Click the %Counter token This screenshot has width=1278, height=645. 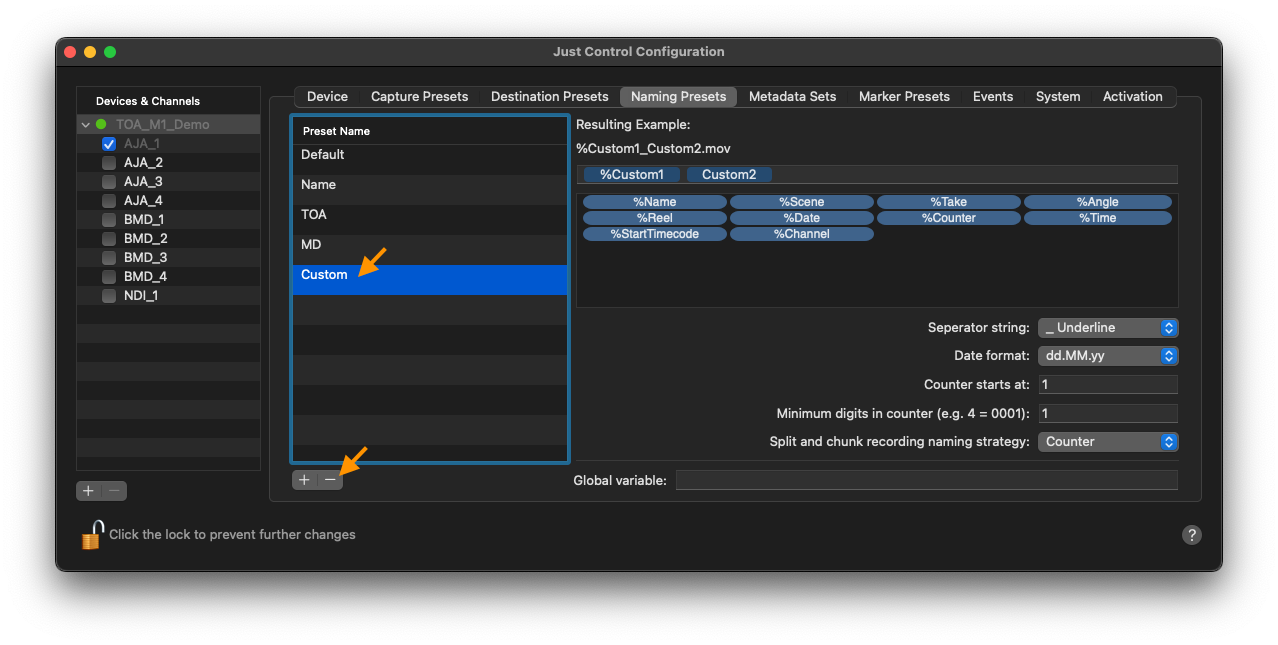point(949,218)
